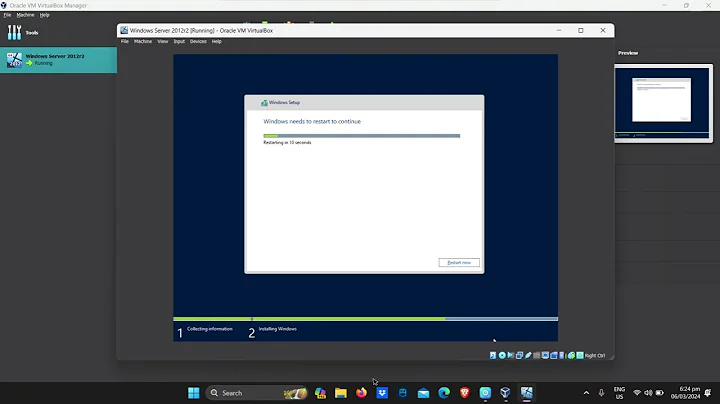
Task: Launch Brave browser from the taskbar
Action: click(x=465, y=393)
